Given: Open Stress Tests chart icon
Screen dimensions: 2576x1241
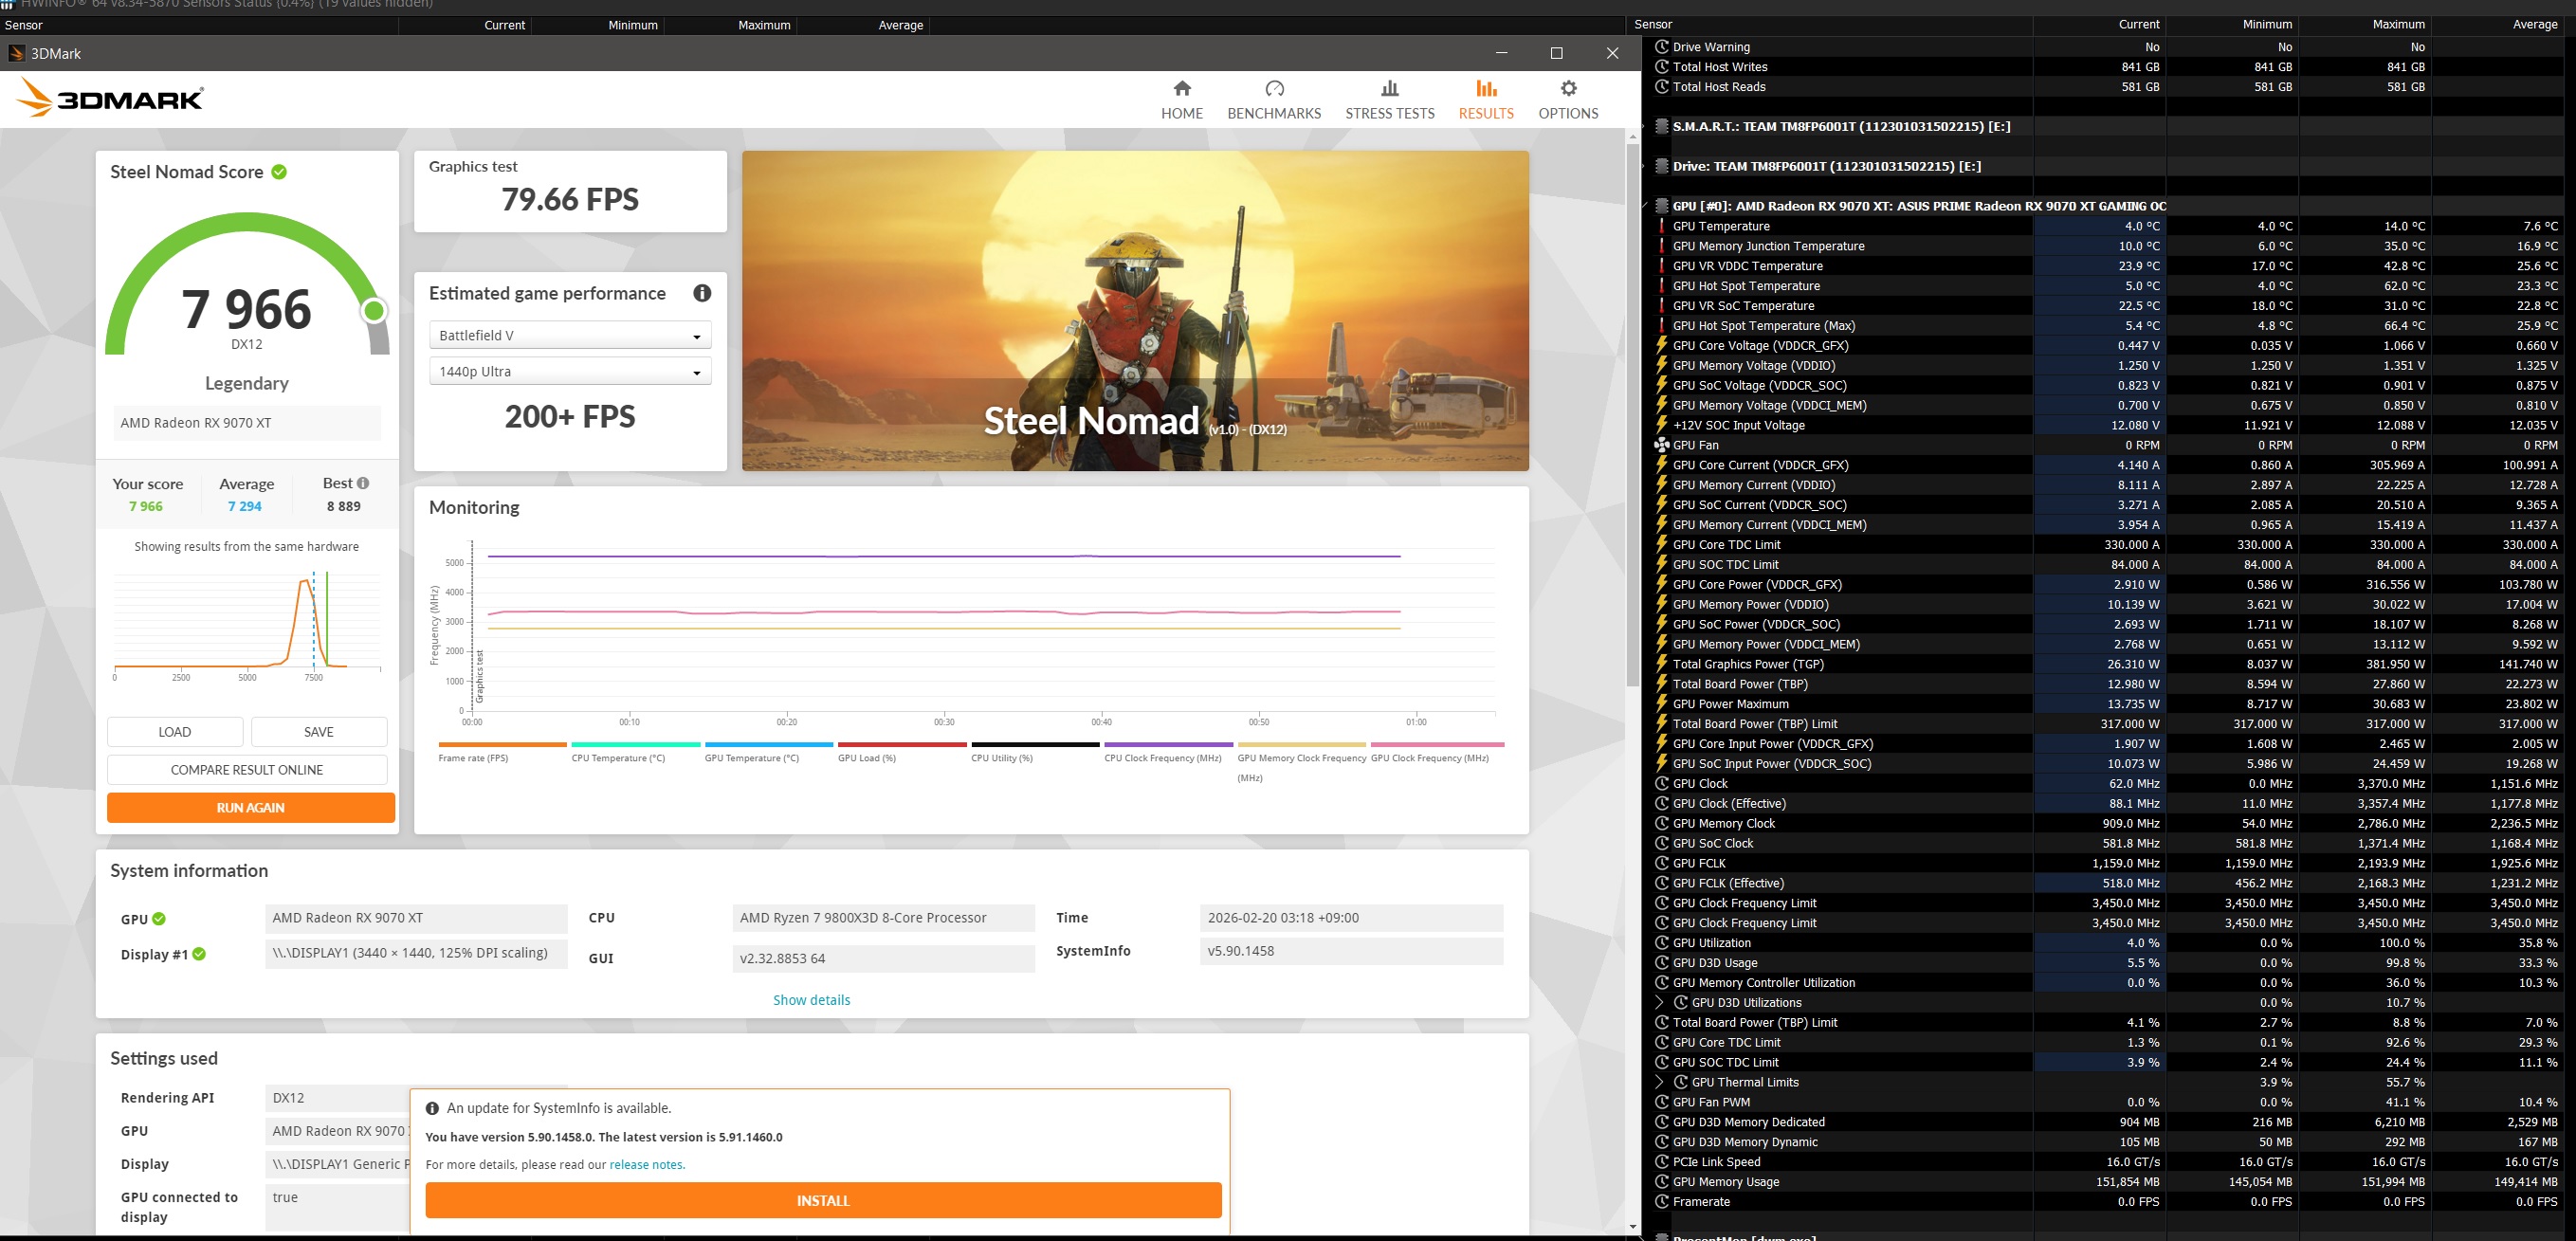Looking at the screenshot, I should (x=1389, y=89).
